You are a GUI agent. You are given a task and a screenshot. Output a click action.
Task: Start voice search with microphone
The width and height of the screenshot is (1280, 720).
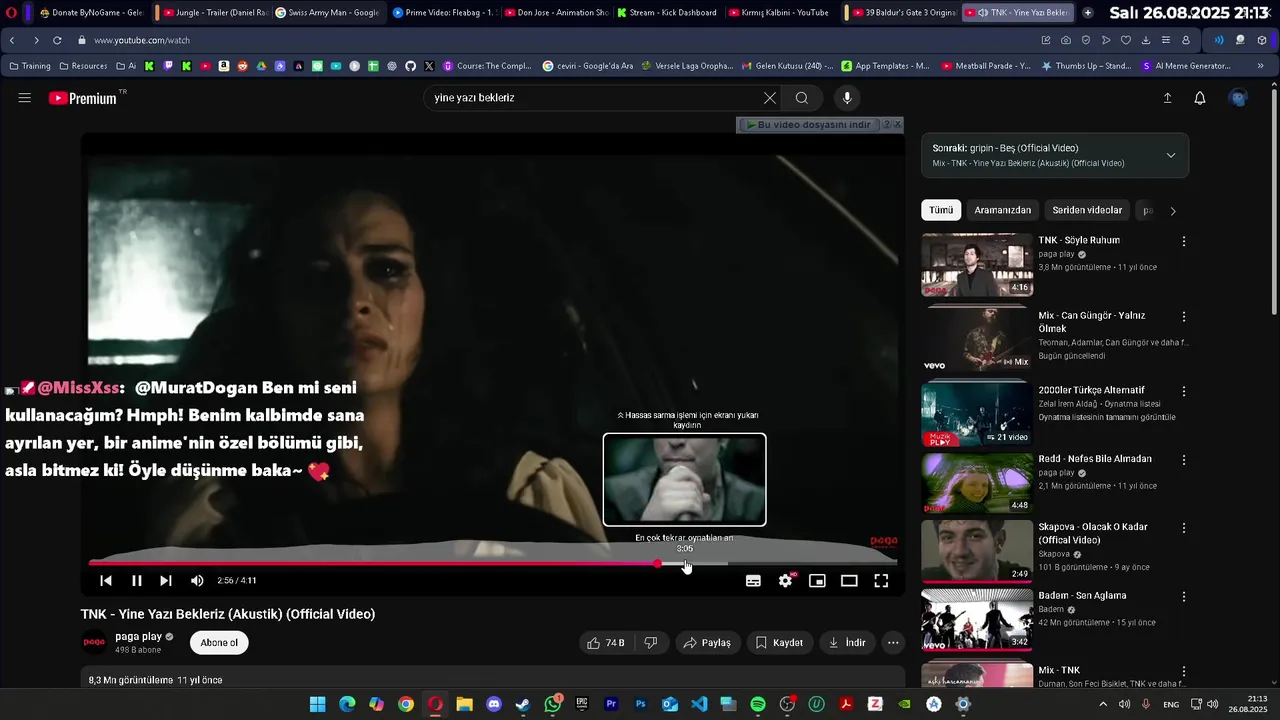click(847, 98)
